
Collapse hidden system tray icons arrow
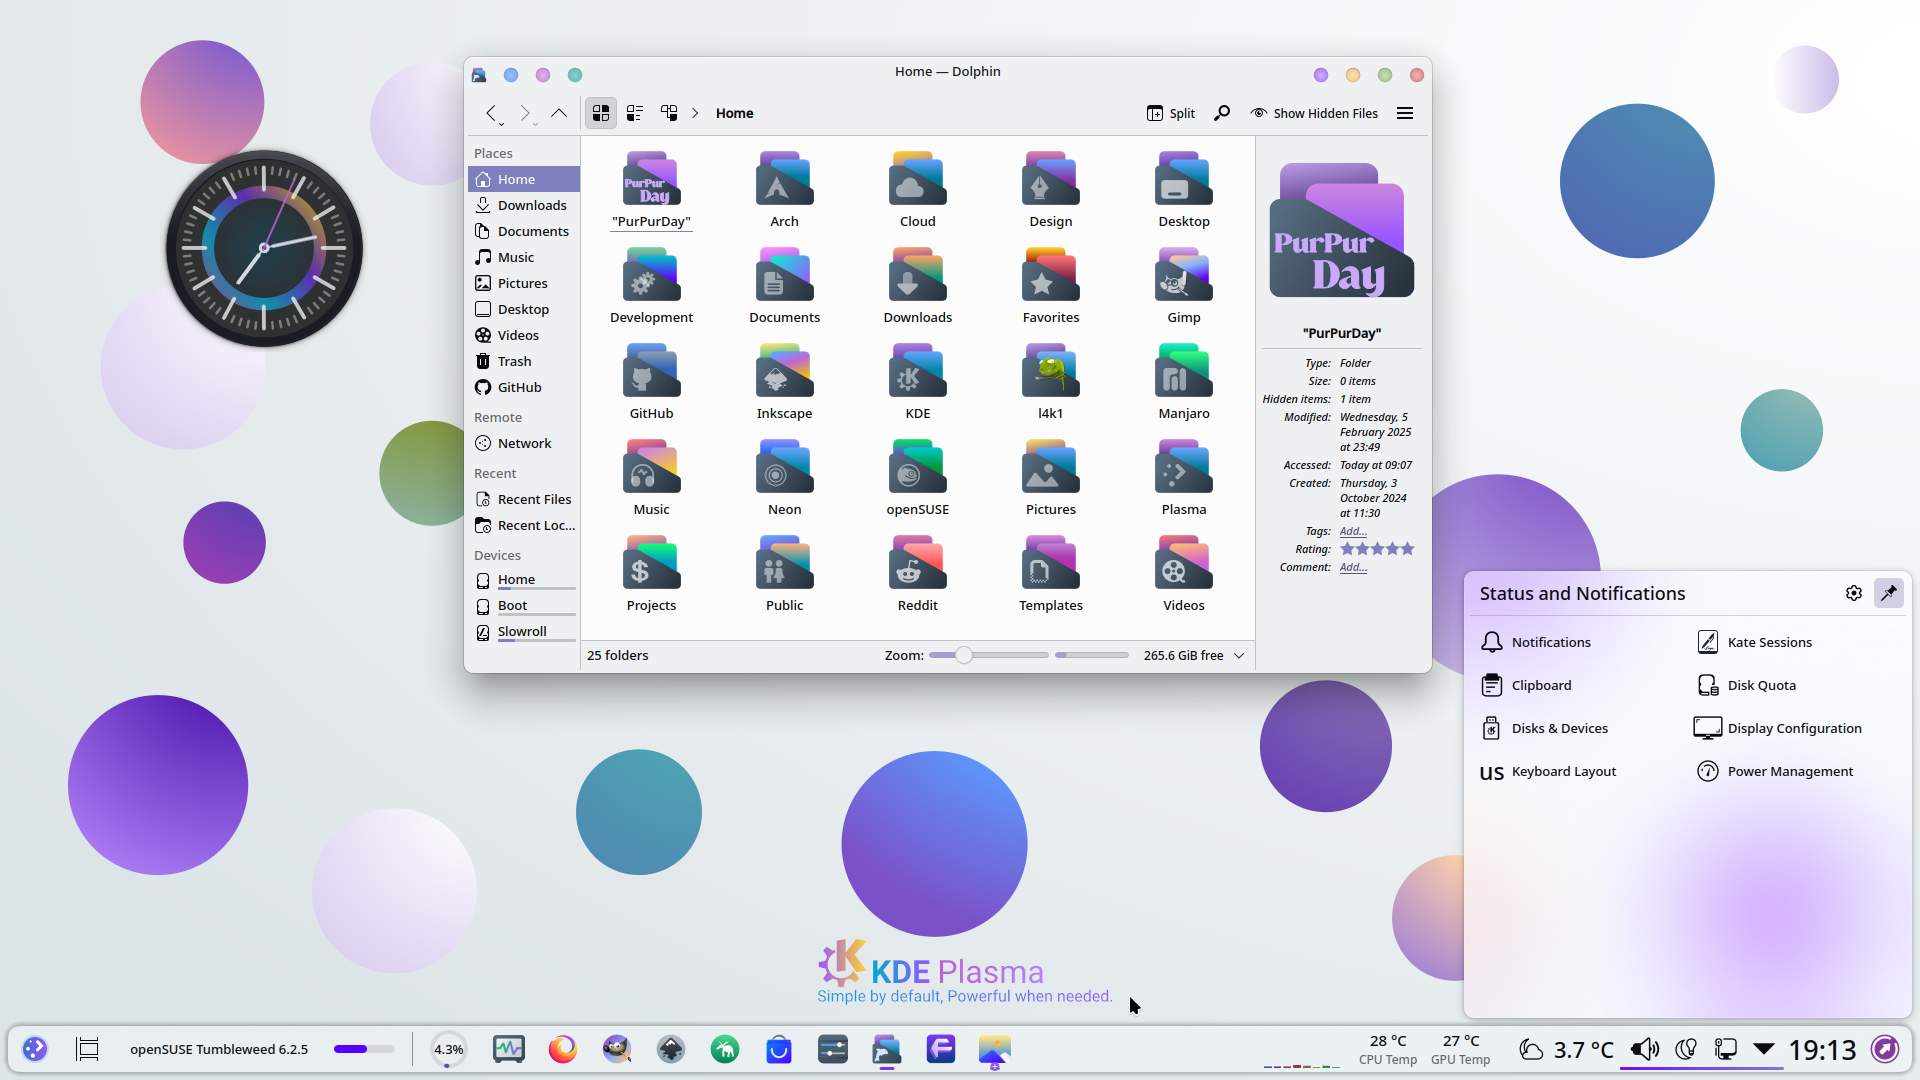[1764, 1049]
